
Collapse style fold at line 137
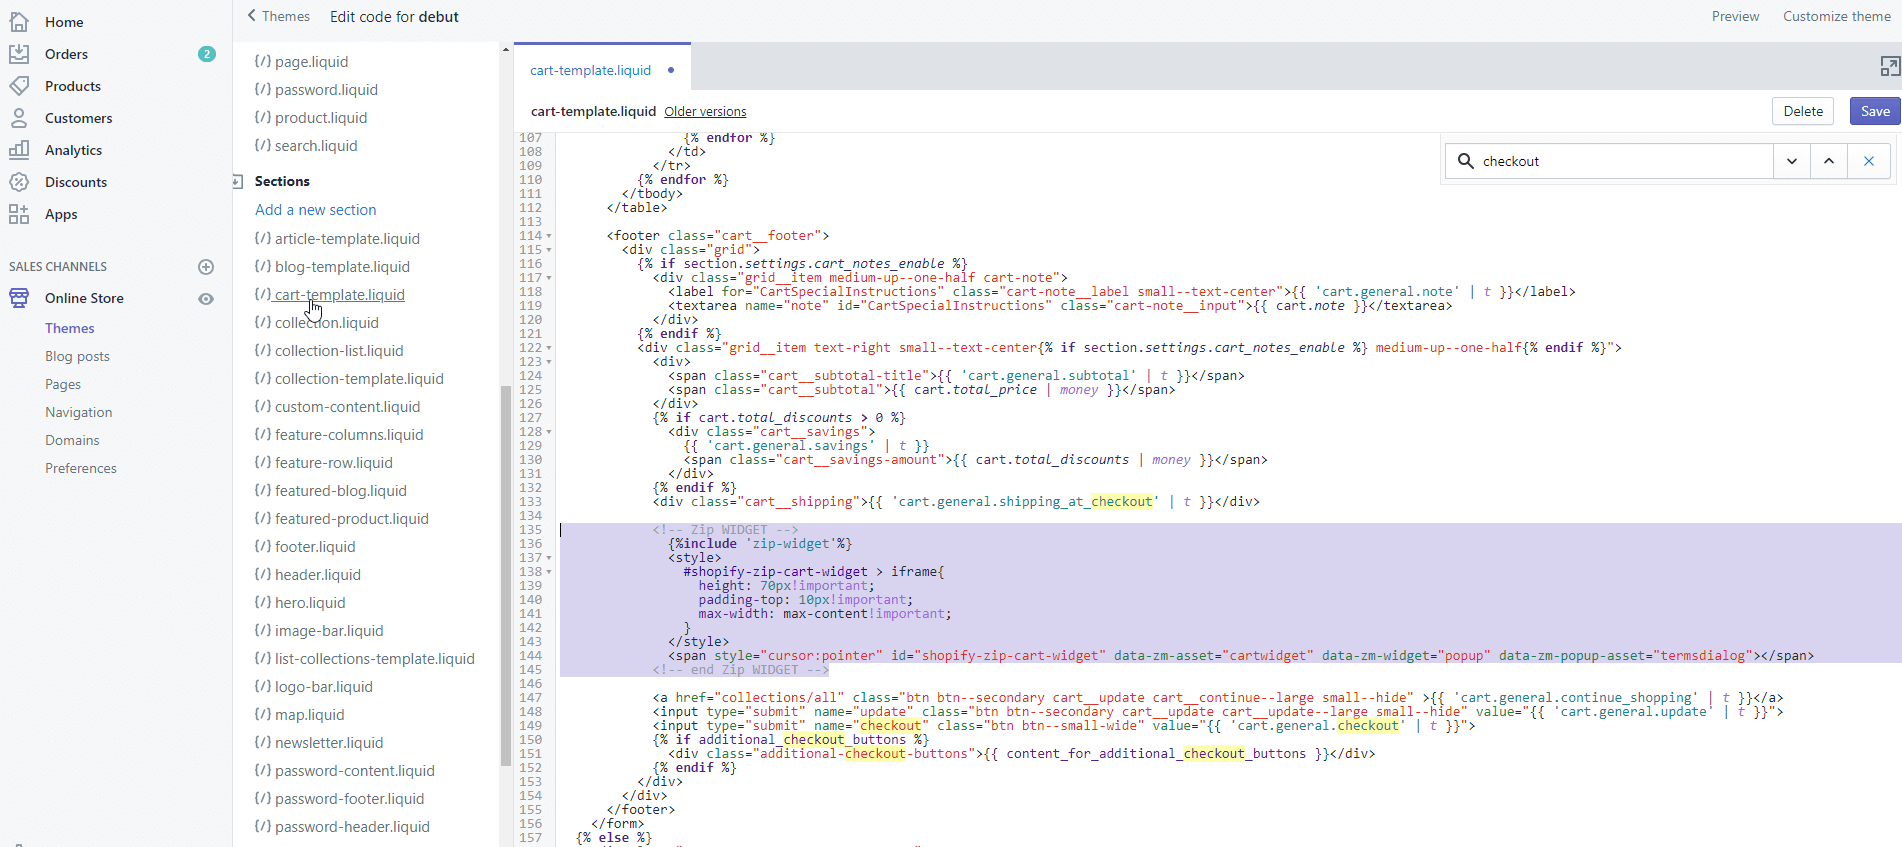coord(549,558)
